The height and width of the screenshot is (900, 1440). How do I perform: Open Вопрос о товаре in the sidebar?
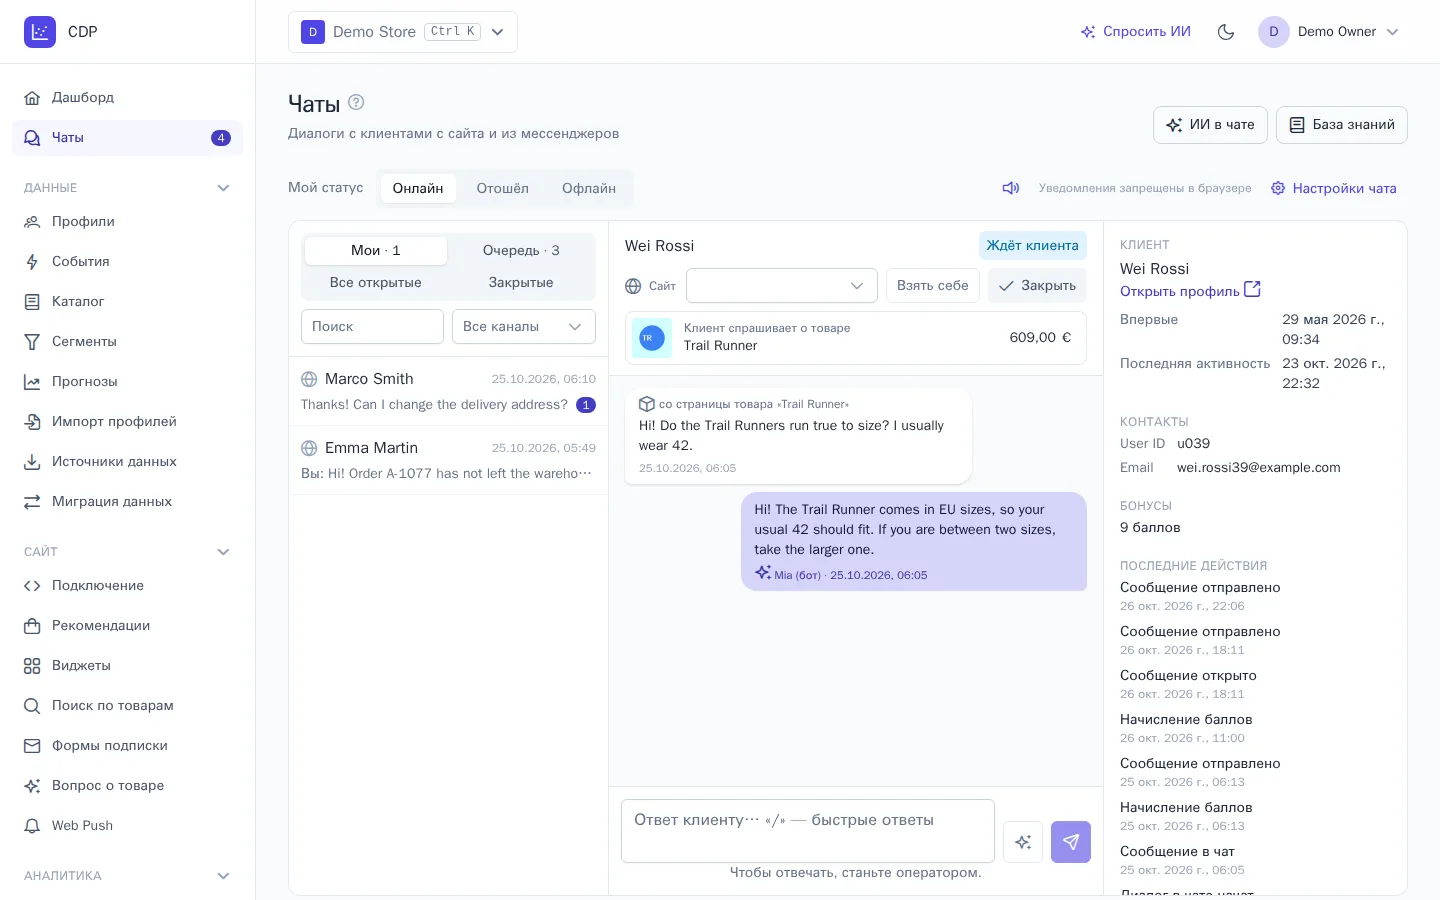[x=127, y=785]
